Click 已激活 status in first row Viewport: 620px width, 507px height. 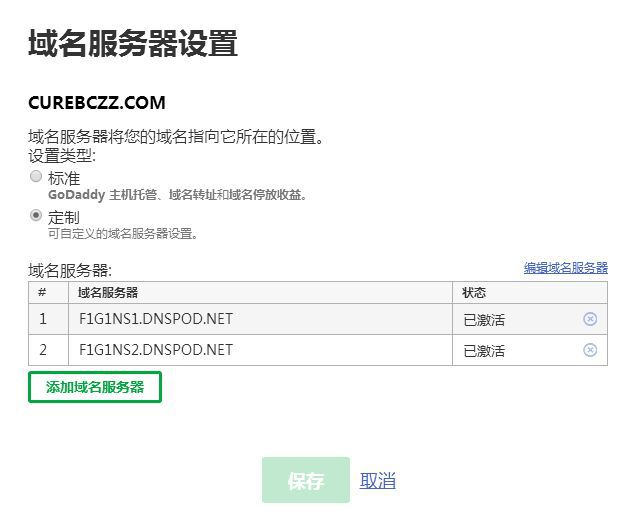(484, 320)
